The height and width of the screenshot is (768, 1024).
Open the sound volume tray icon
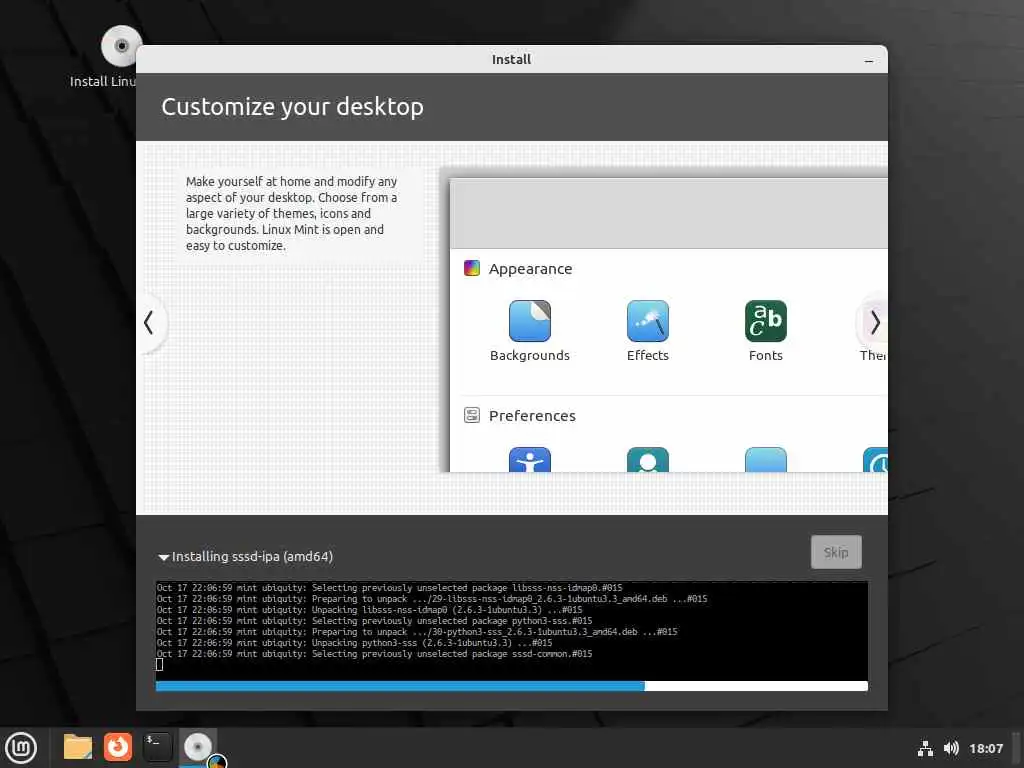pos(951,748)
